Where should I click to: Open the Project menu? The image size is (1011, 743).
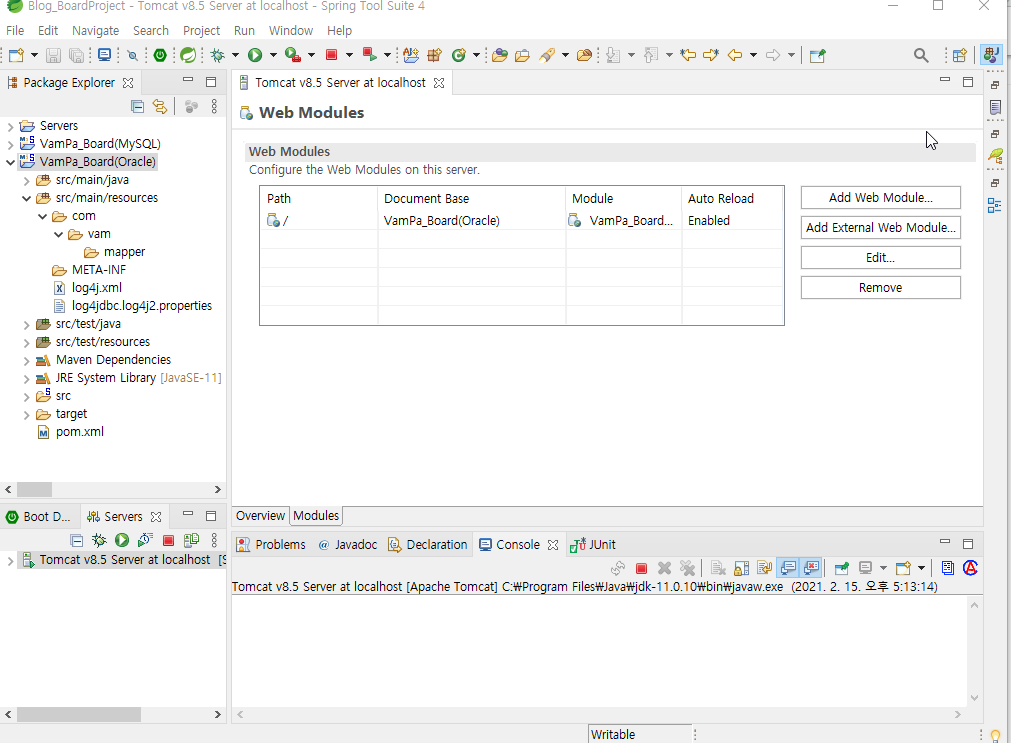pyautogui.click(x=201, y=30)
